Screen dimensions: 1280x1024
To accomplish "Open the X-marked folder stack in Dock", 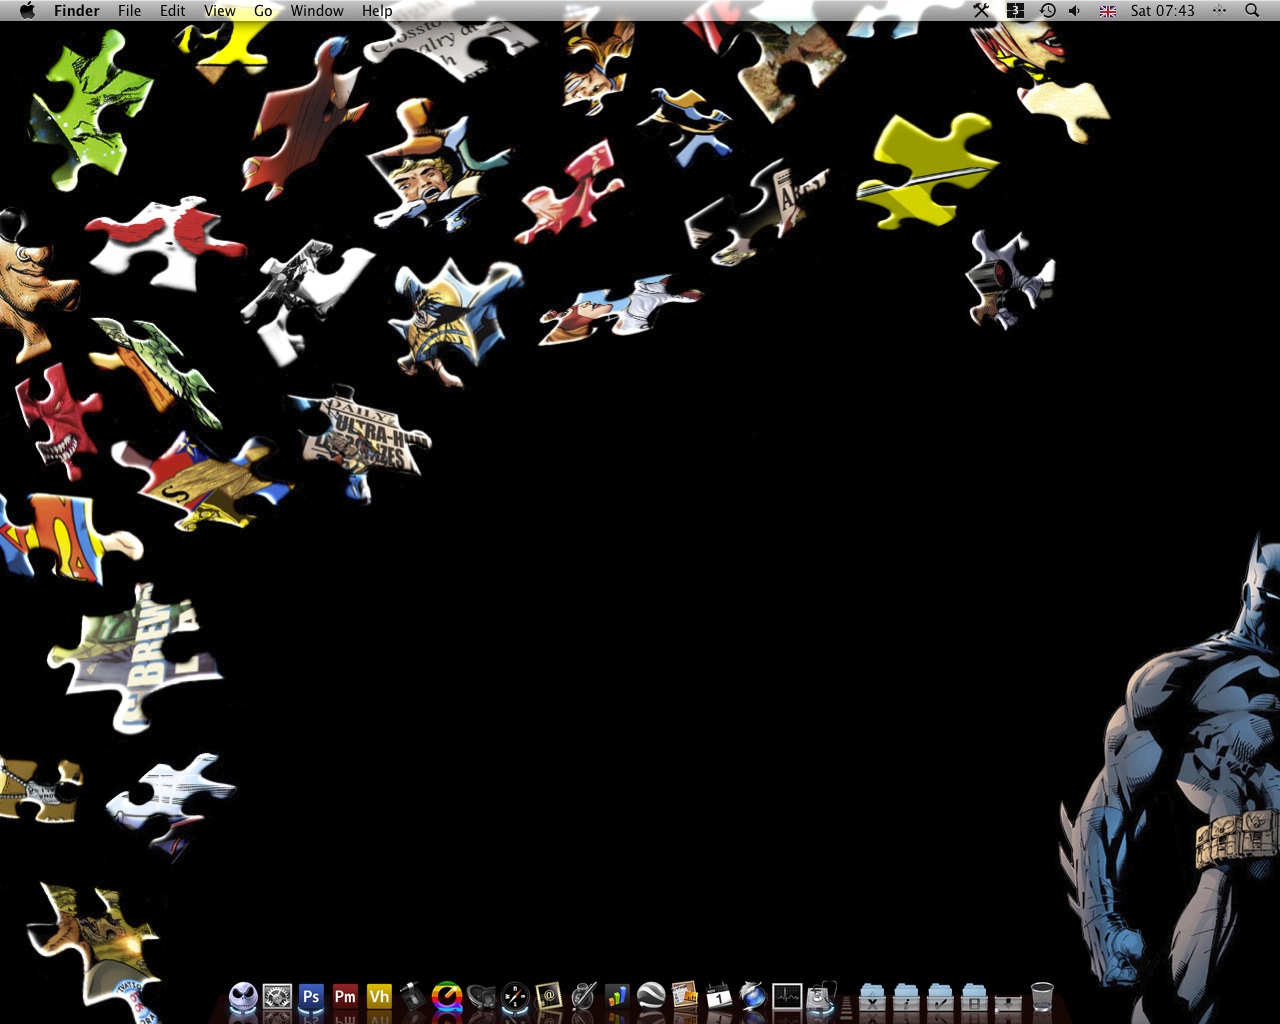I will click(872, 997).
